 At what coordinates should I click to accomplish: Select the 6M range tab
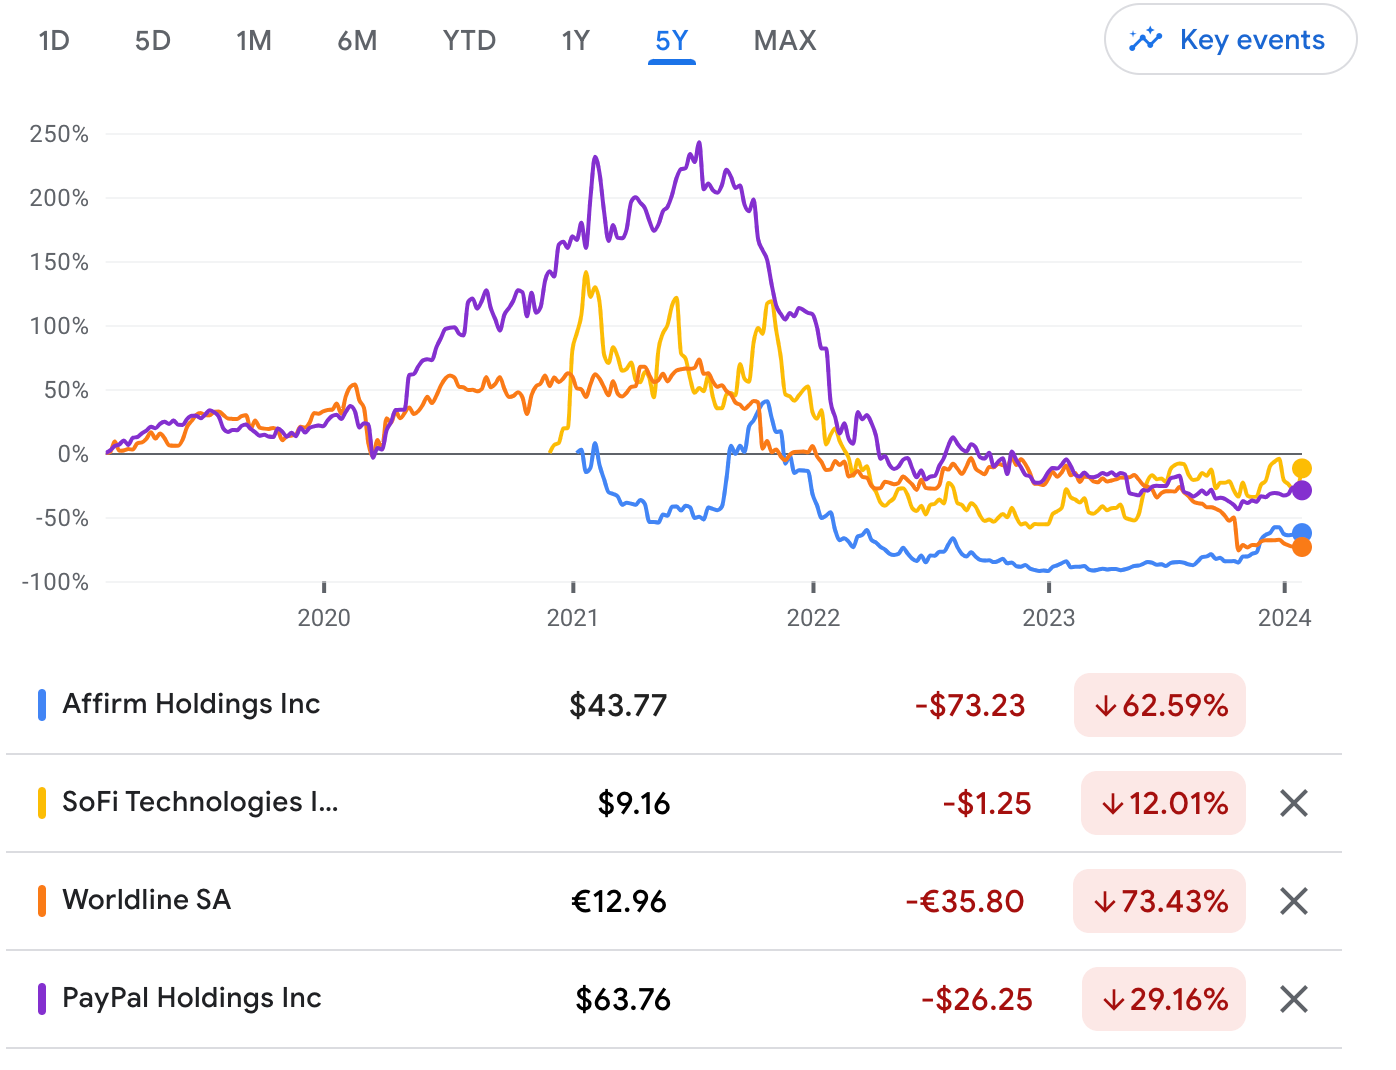click(357, 41)
